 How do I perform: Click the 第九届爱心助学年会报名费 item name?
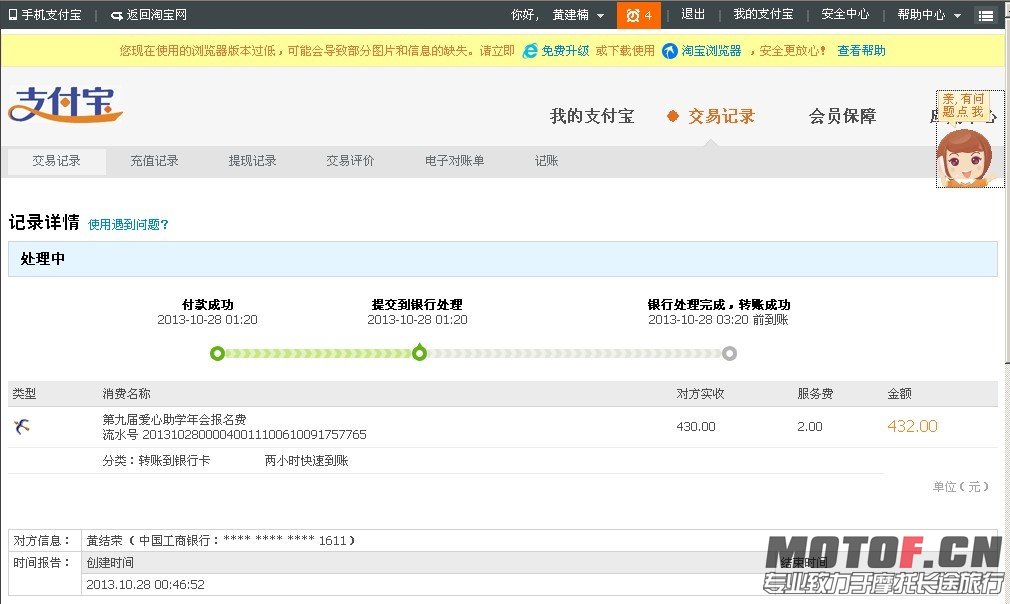click(175, 419)
